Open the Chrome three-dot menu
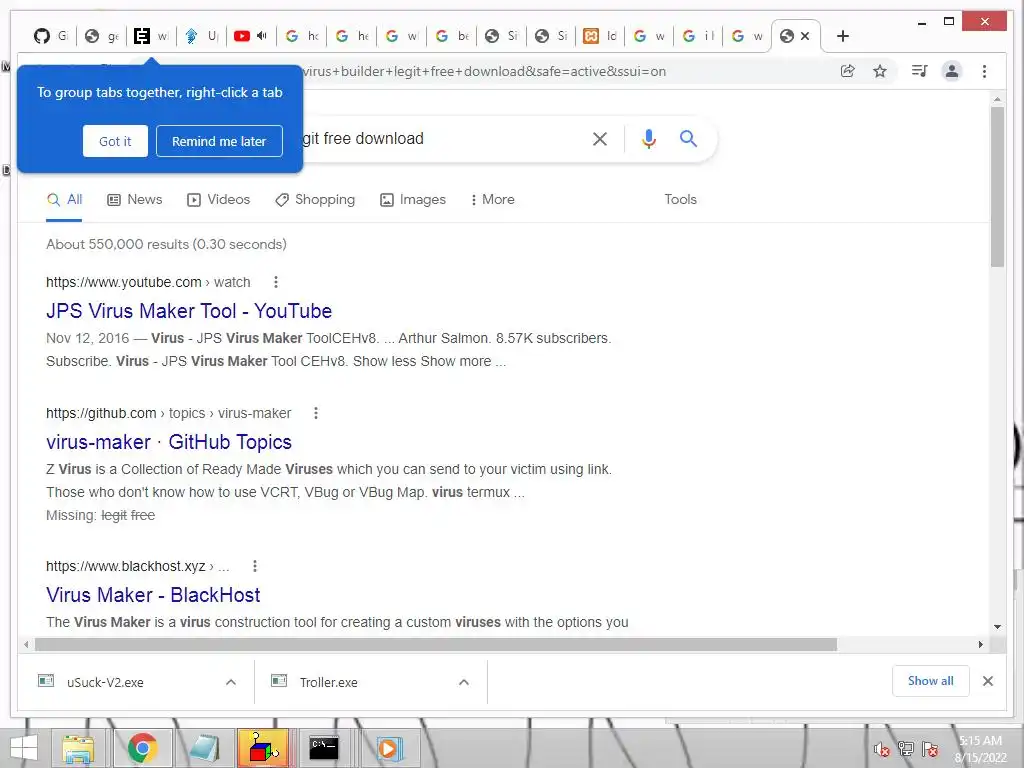This screenshot has height=768, width=1024. coord(984,71)
